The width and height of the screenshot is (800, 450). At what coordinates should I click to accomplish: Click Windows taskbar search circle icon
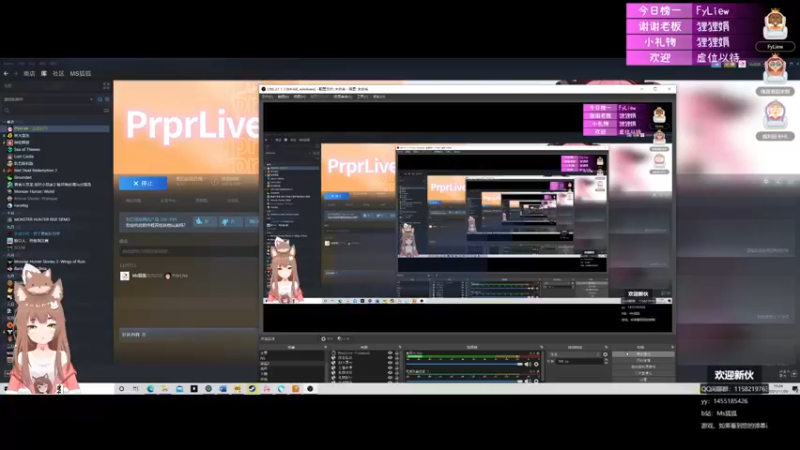click(x=121, y=389)
